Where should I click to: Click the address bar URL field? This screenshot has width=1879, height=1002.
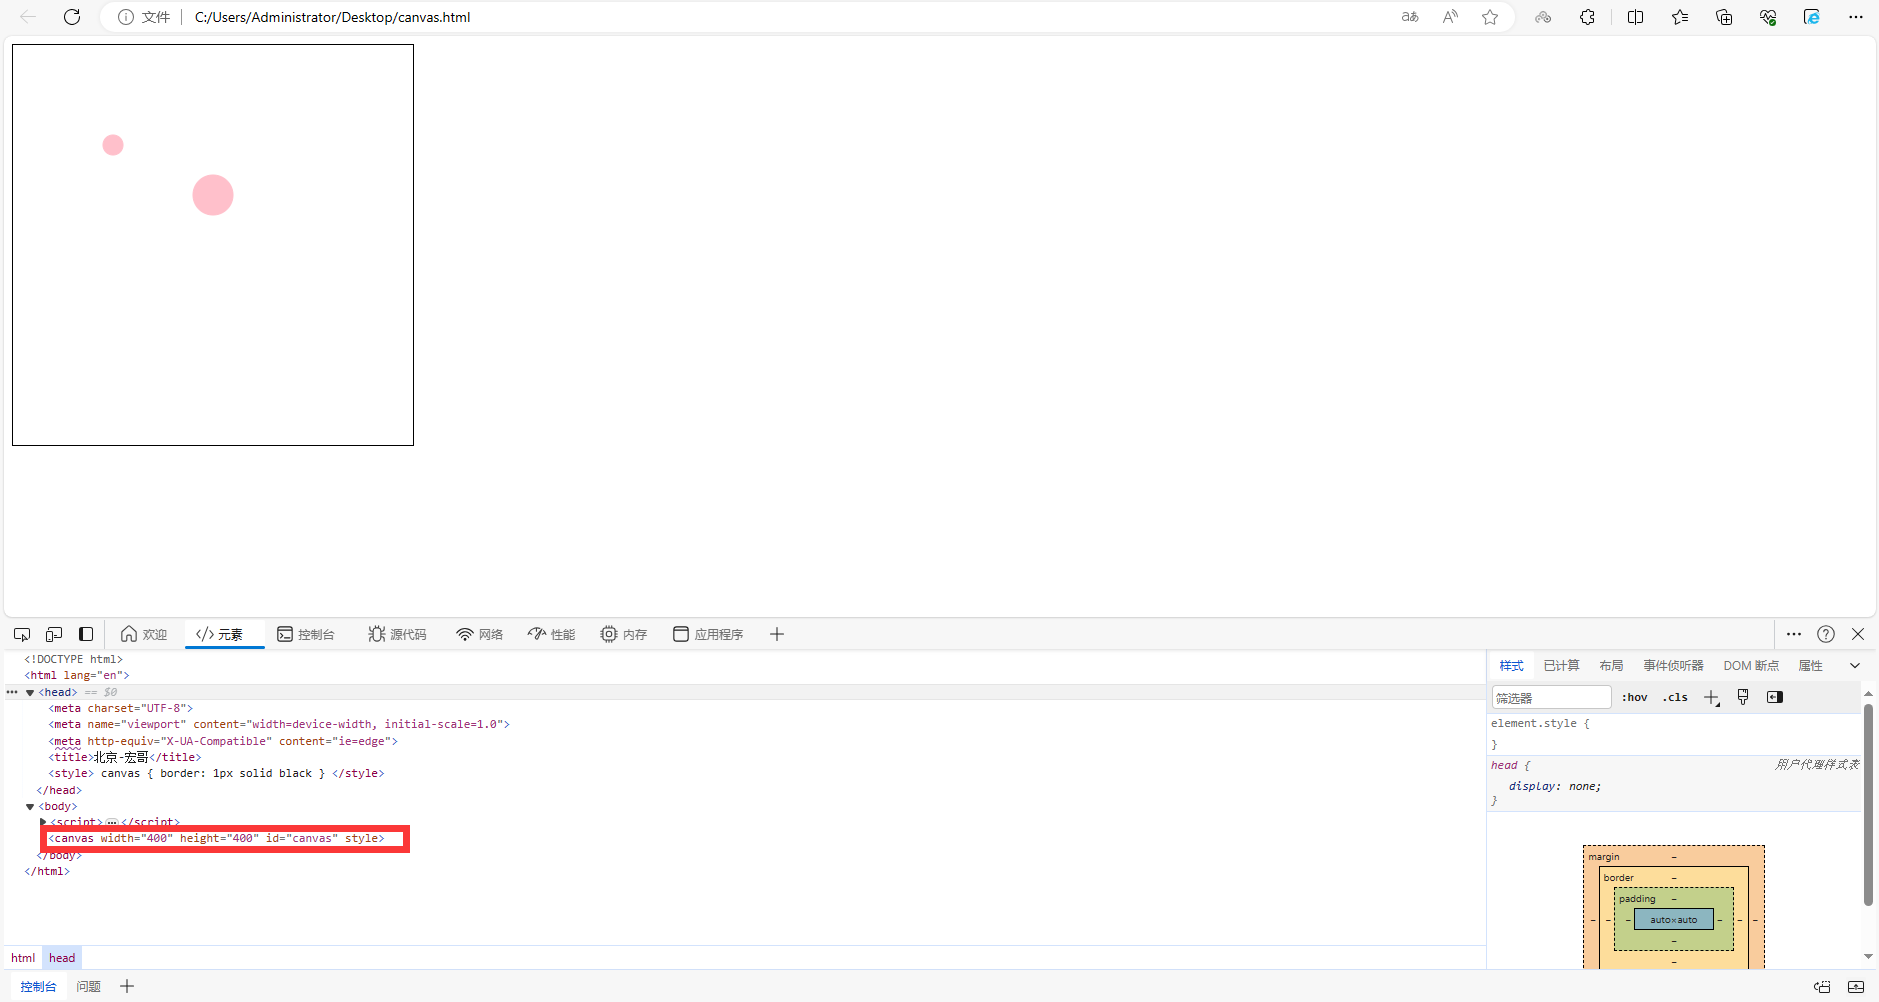pyautogui.click(x=790, y=17)
